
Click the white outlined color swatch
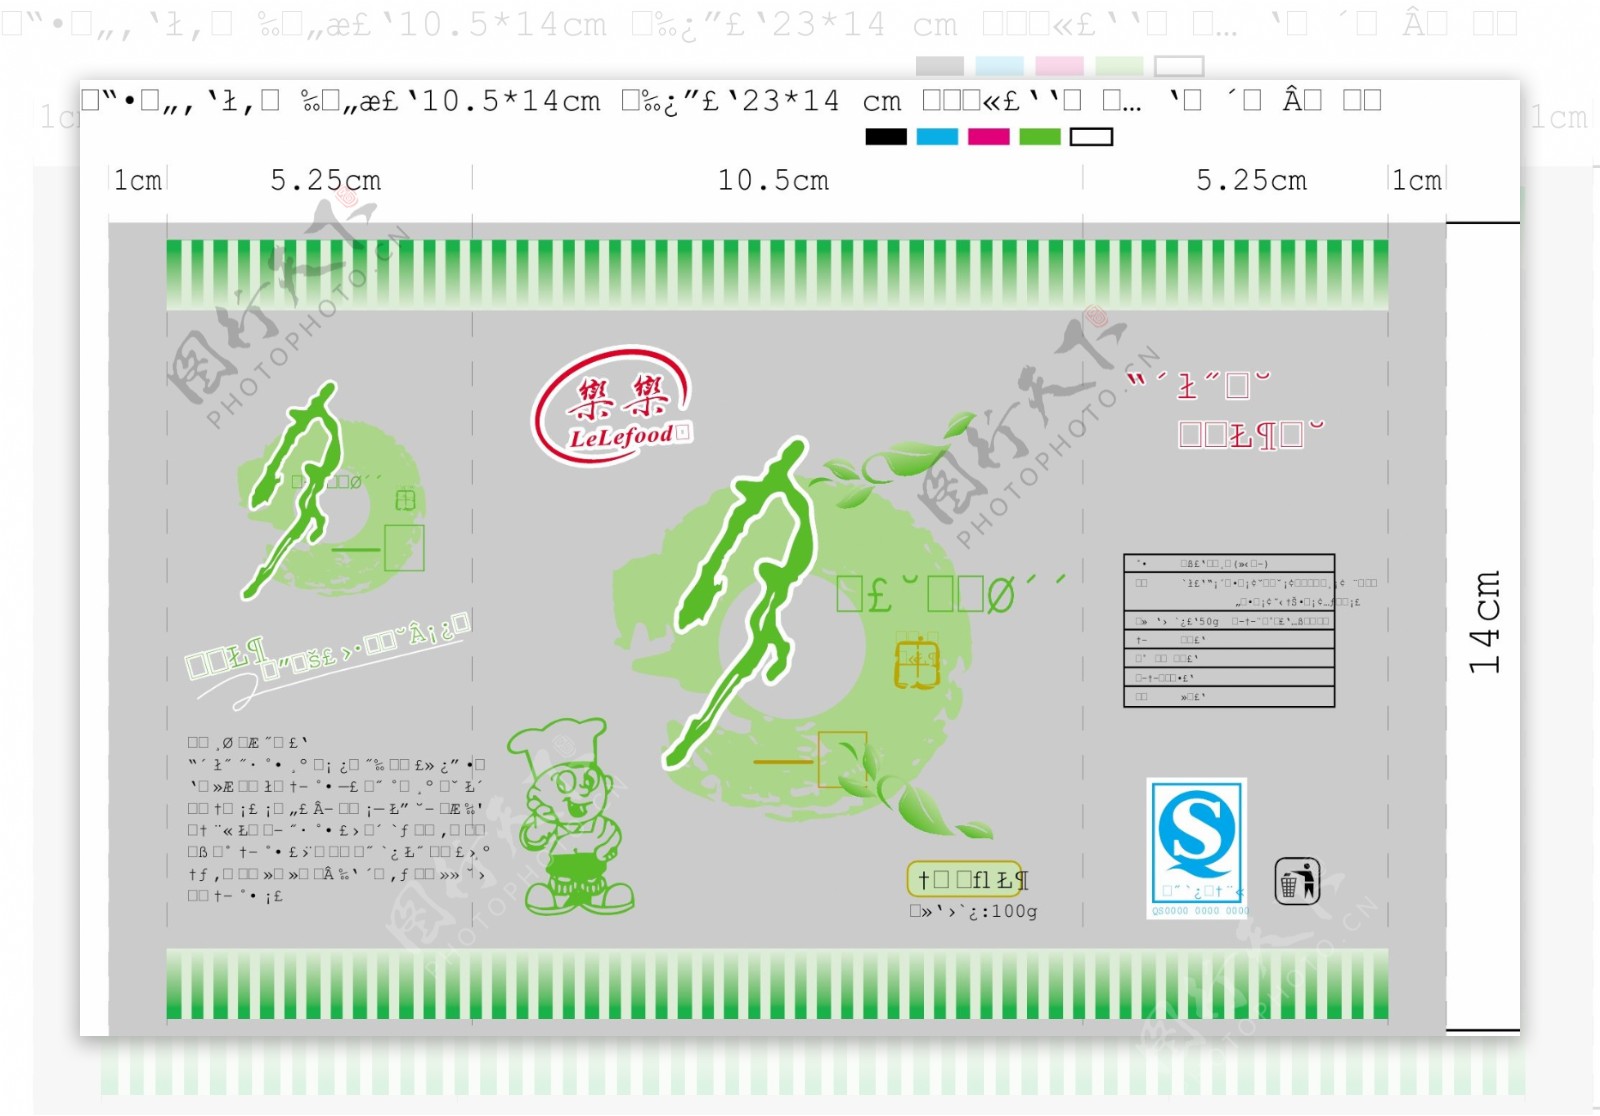point(1091,137)
